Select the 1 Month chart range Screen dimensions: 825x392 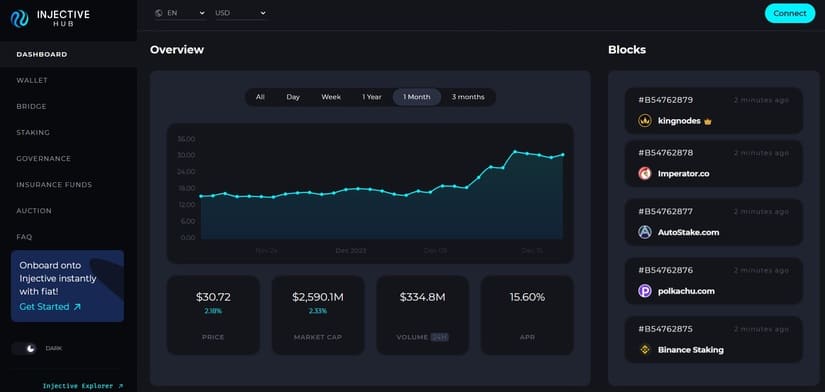pyautogui.click(x=417, y=97)
